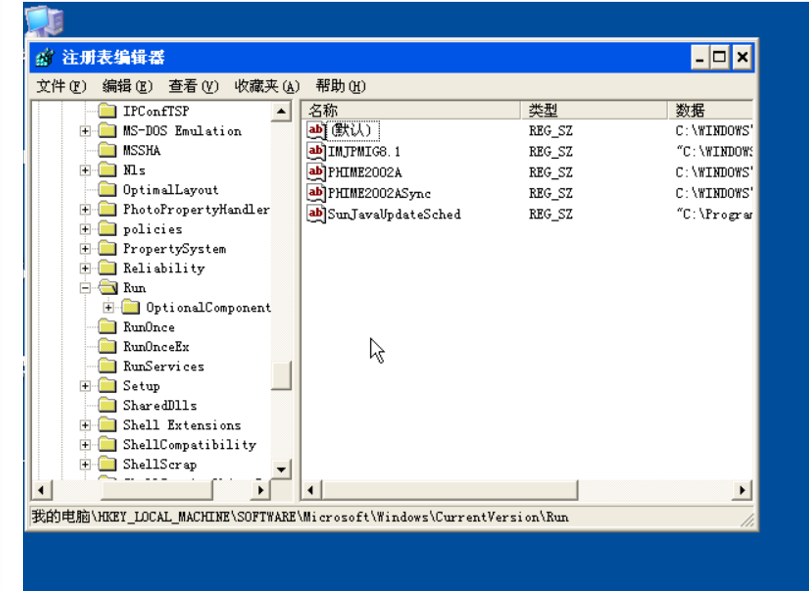This screenshot has height=591, width=809.
Task: Click the SharedDlls folder icon
Action: click(107, 405)
